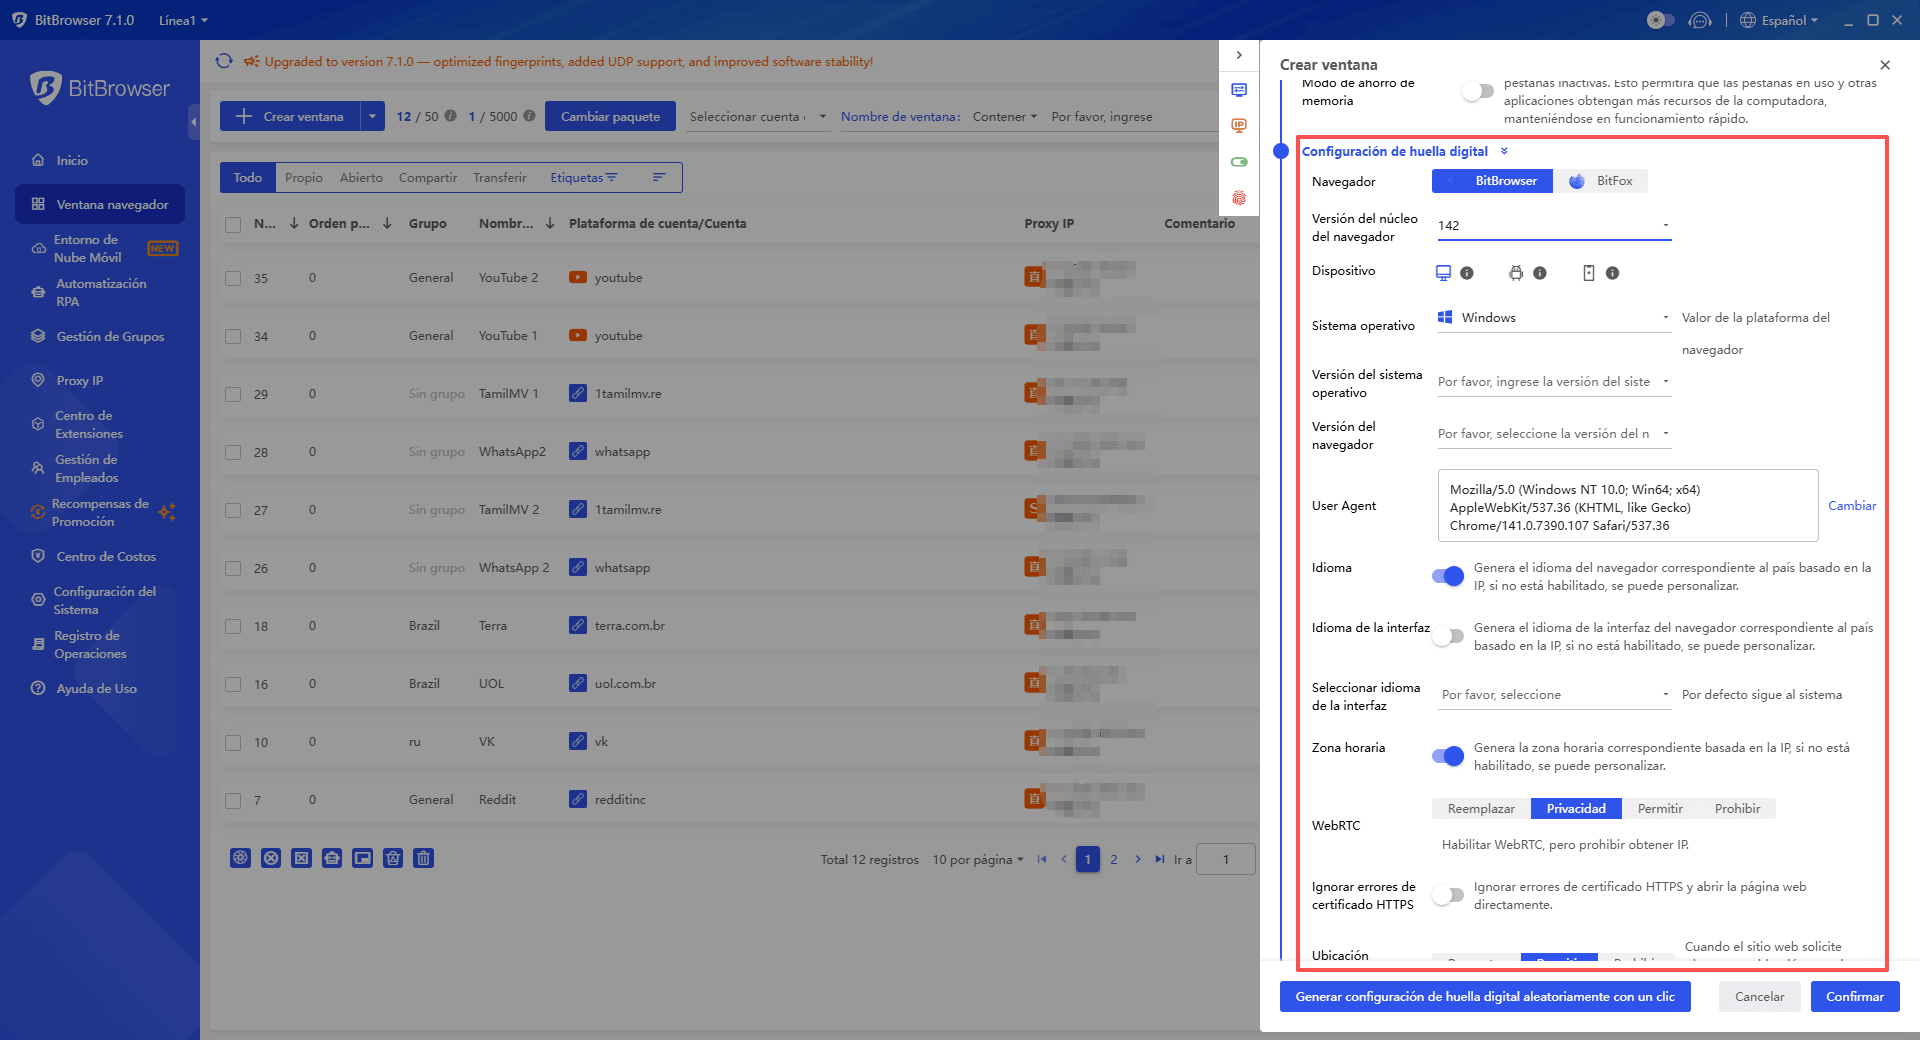Toggle Modo de ahorro de memoria switch

pyautogui.click(x=1477, y=91)
